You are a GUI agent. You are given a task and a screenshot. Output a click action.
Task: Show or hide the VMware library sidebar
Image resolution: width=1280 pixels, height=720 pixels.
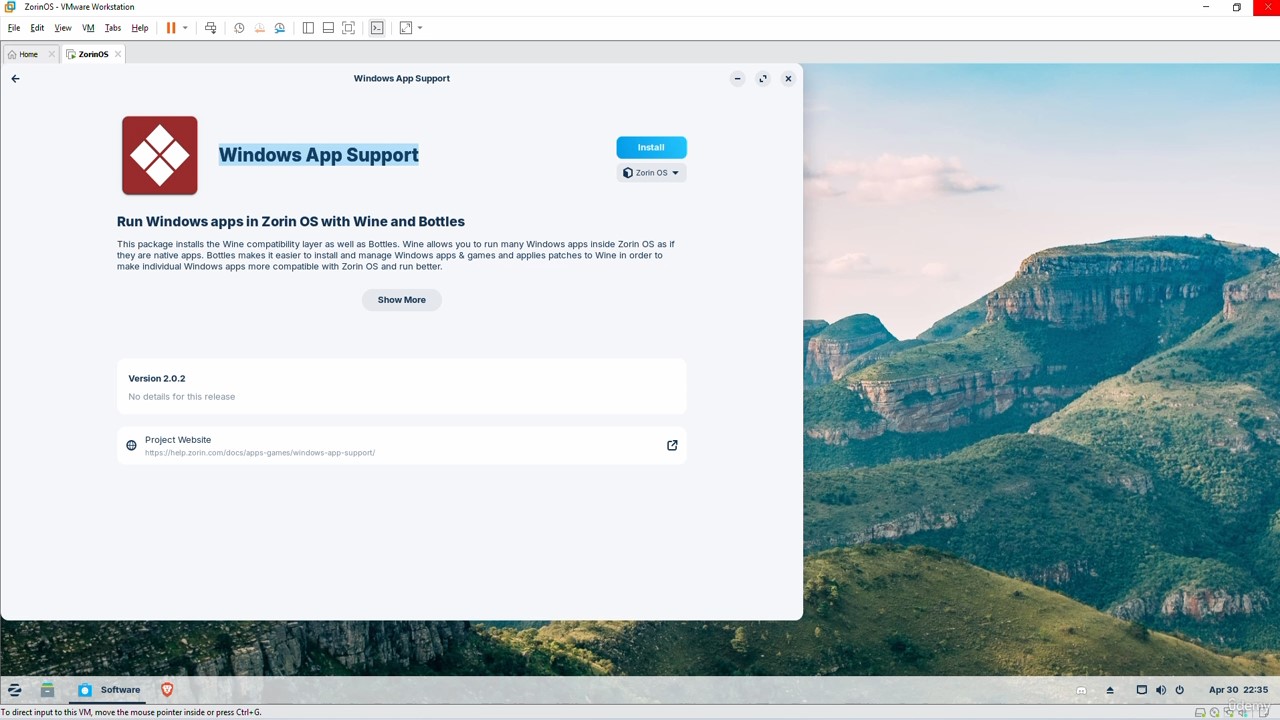pos(308,28)
